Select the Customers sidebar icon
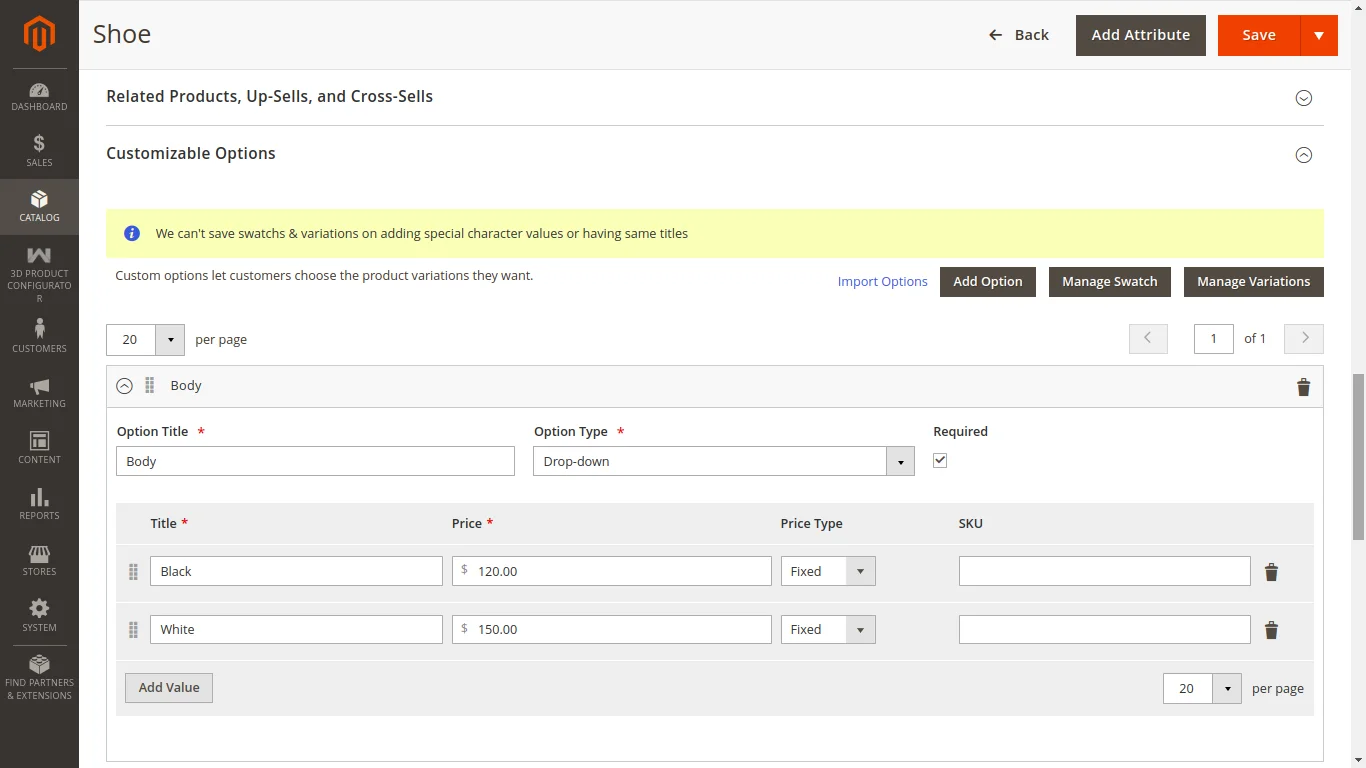Image resolution: width=1366 pixels, height=768 pixels. point(39,330)
